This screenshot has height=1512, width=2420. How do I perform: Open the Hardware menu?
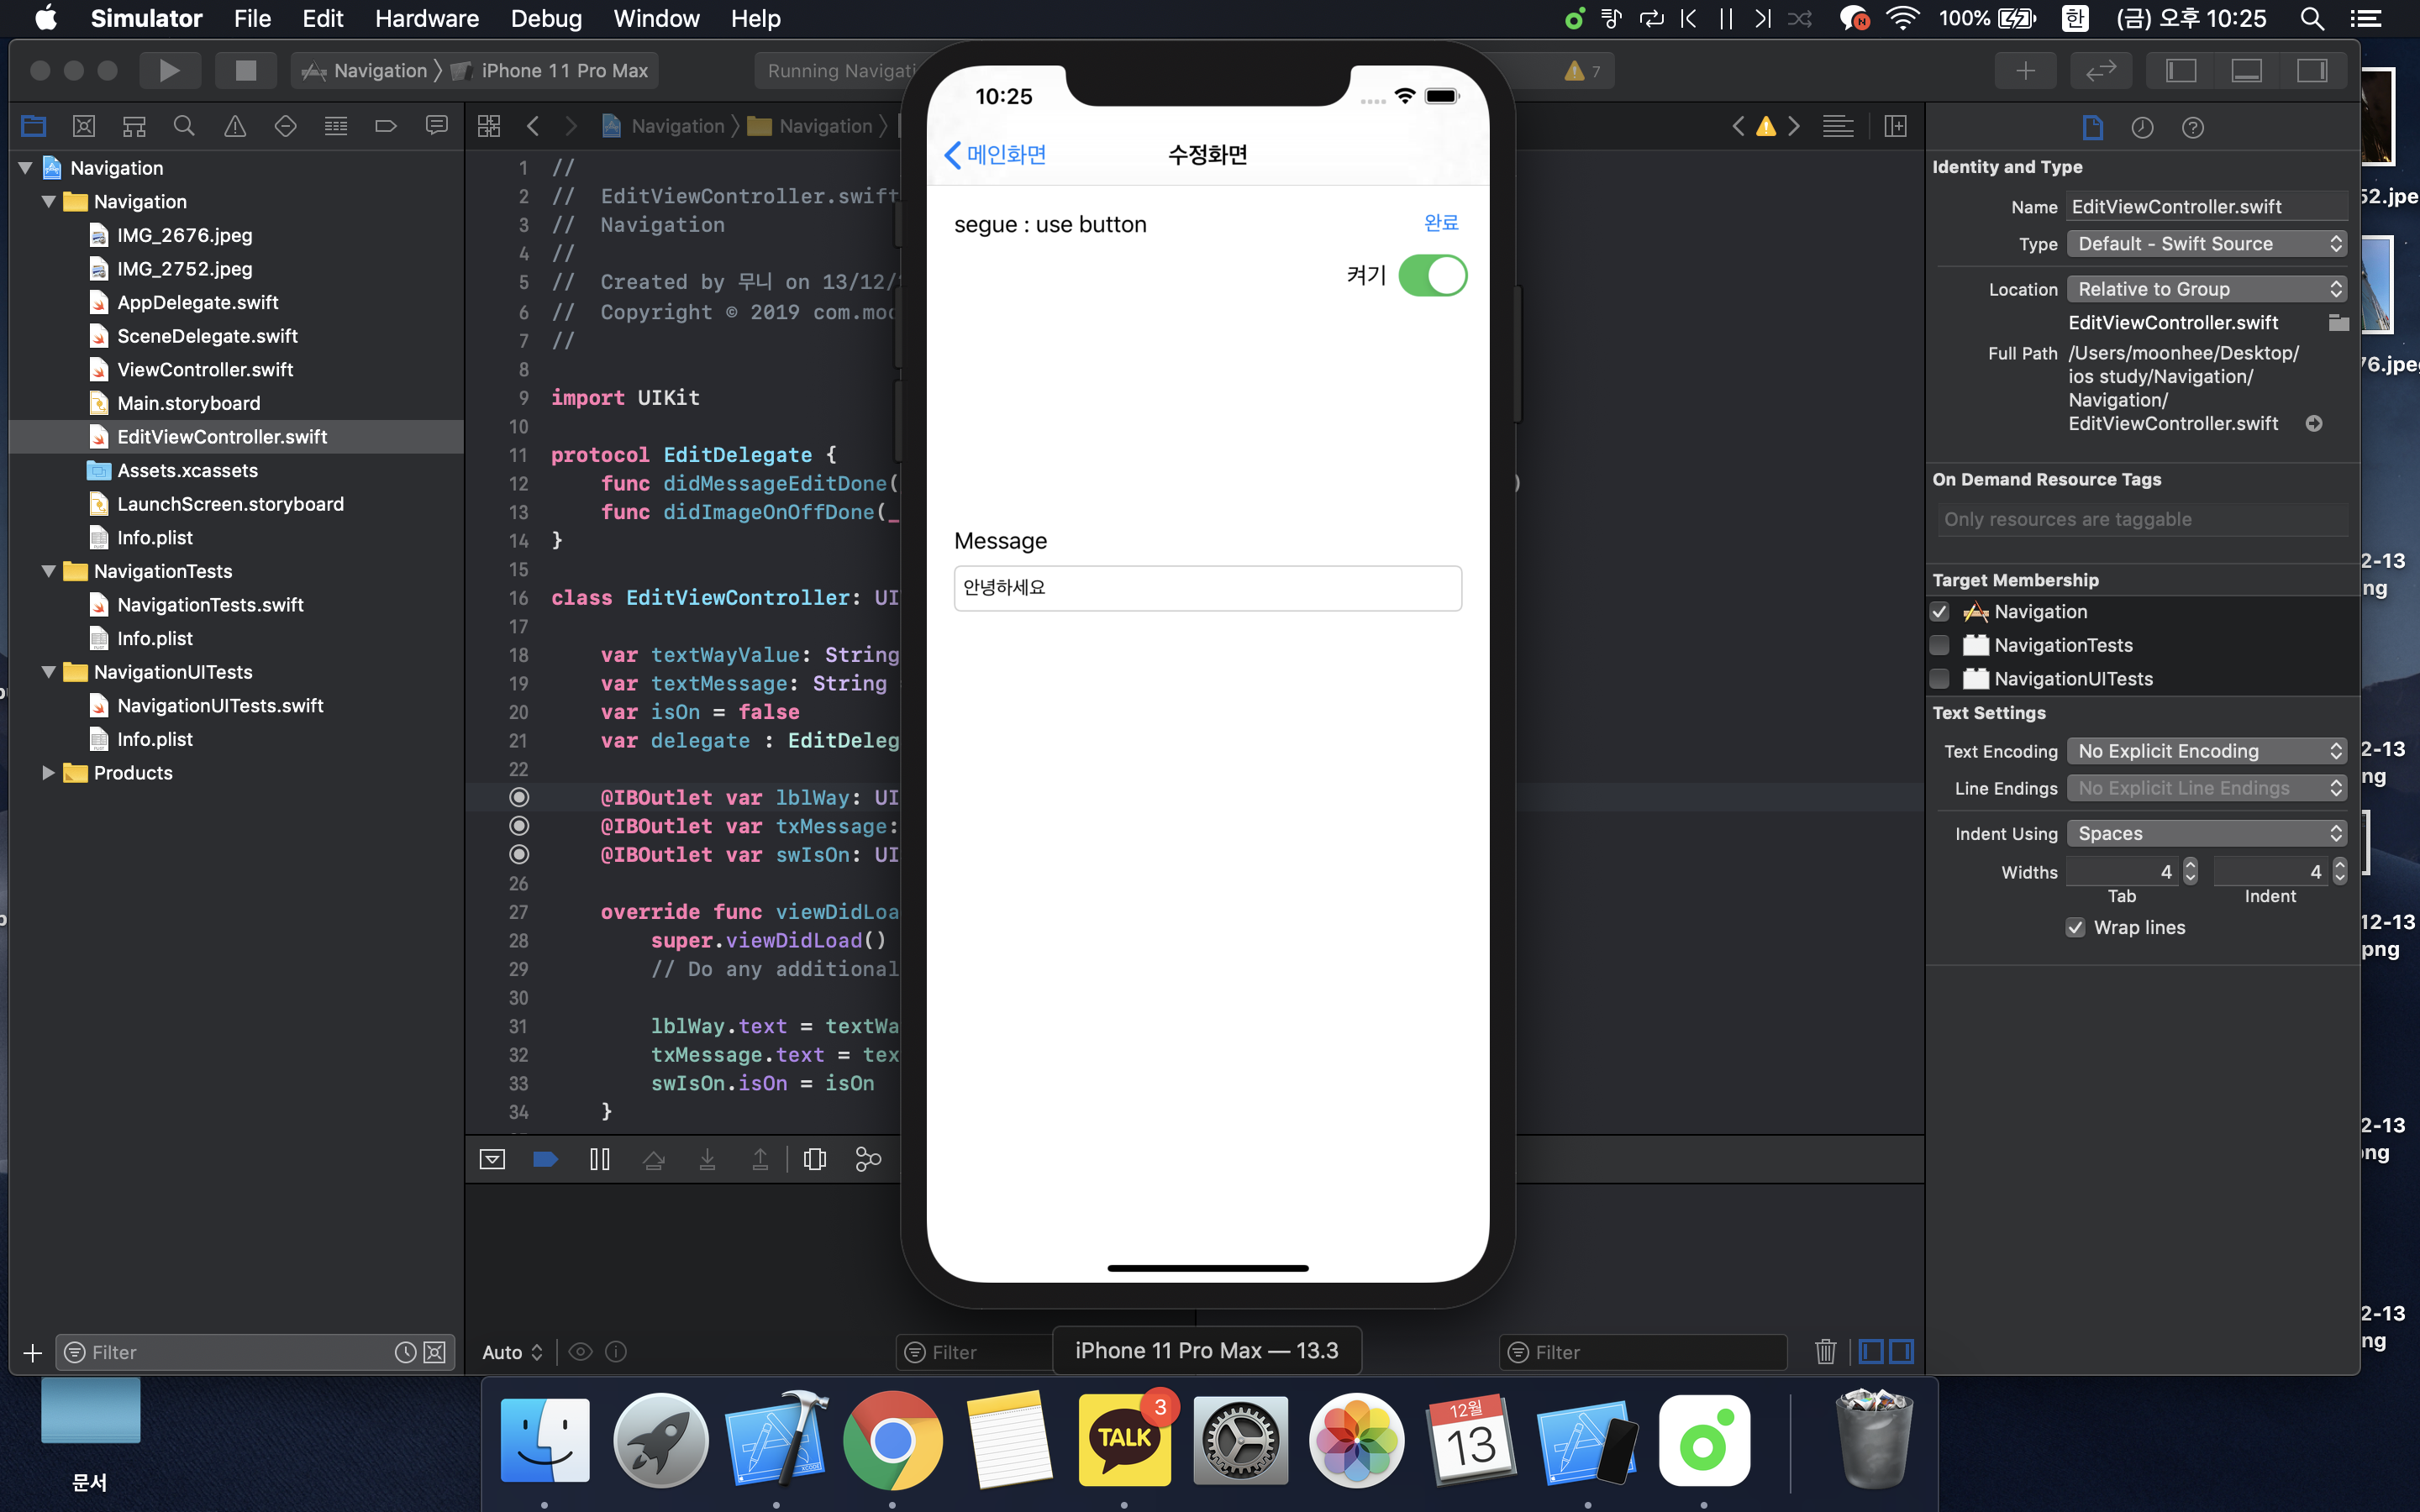click(x=426, y=18)
